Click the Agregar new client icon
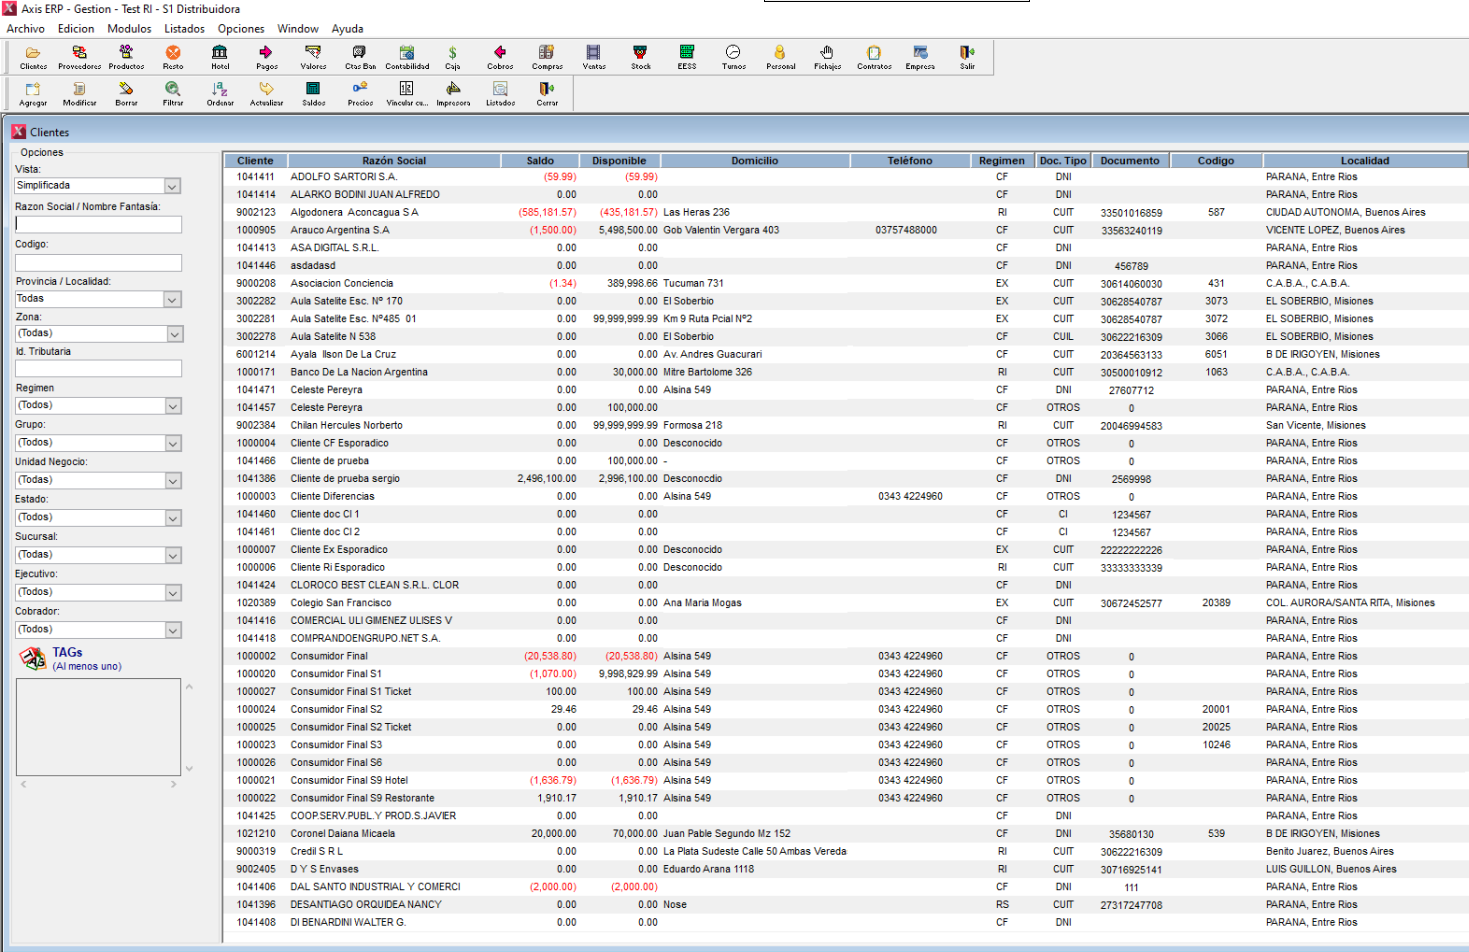Viewport: 1469px width, 952px height. pyautogui.click(x=33, y=92)
